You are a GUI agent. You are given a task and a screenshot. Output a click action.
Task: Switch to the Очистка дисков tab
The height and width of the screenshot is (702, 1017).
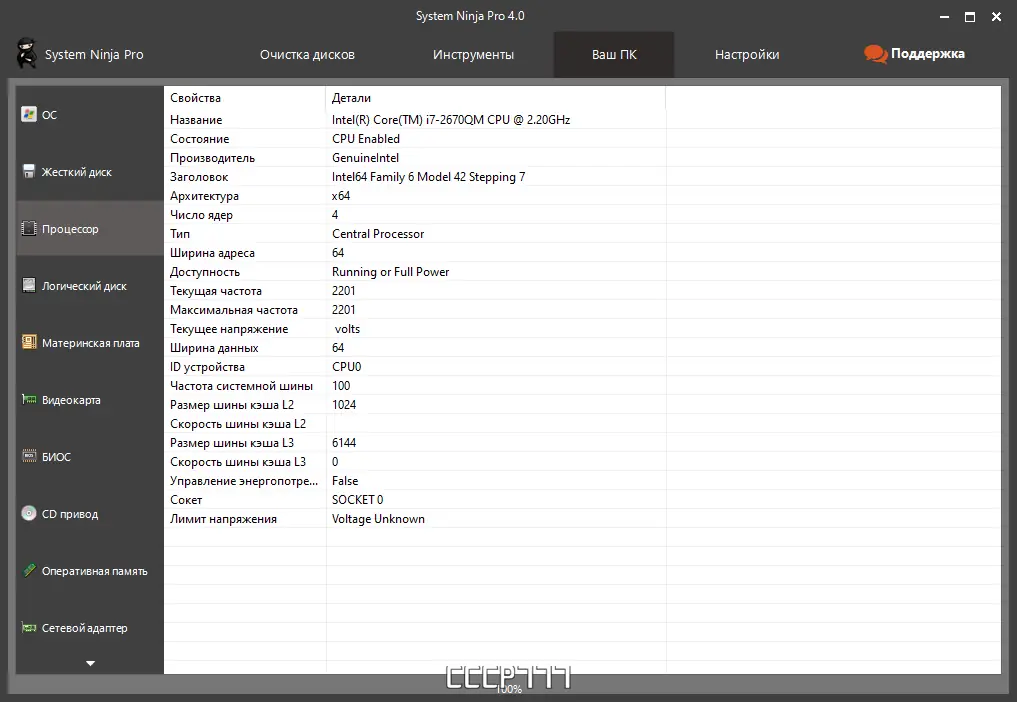pyautogui.click(x=307, y=55)
